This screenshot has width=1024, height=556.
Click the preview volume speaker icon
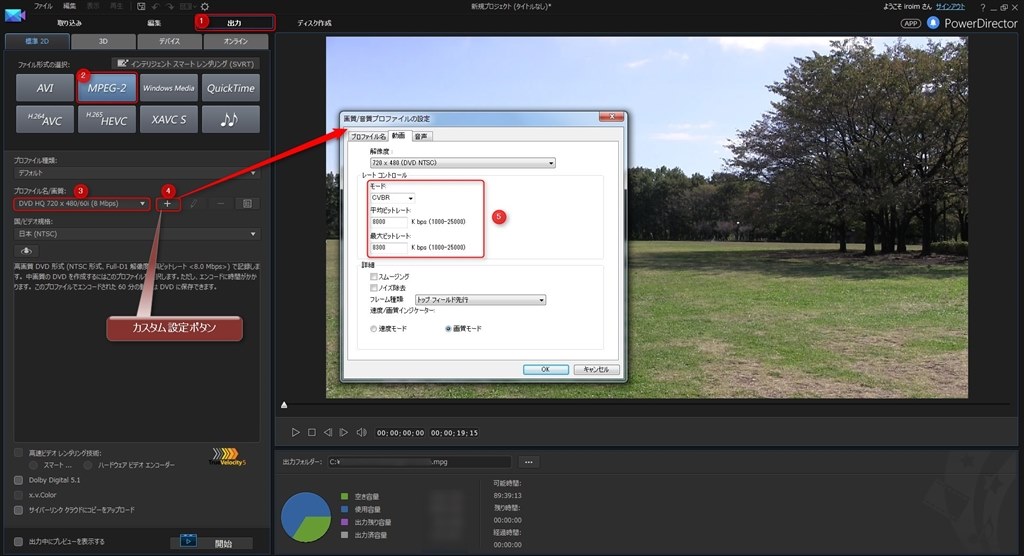361,433
